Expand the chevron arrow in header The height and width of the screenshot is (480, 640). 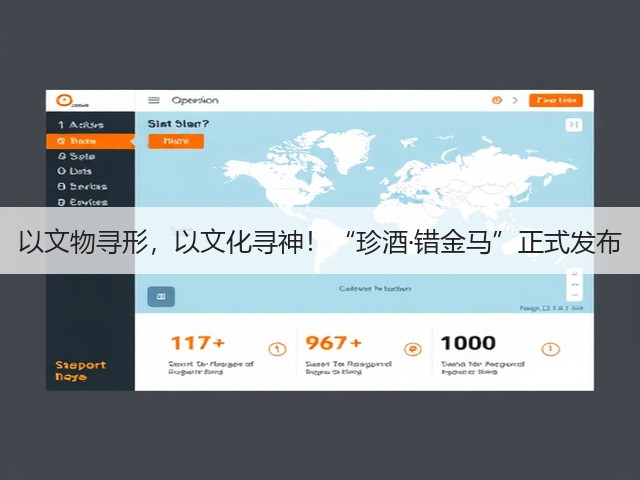click(x=515, y=100)
